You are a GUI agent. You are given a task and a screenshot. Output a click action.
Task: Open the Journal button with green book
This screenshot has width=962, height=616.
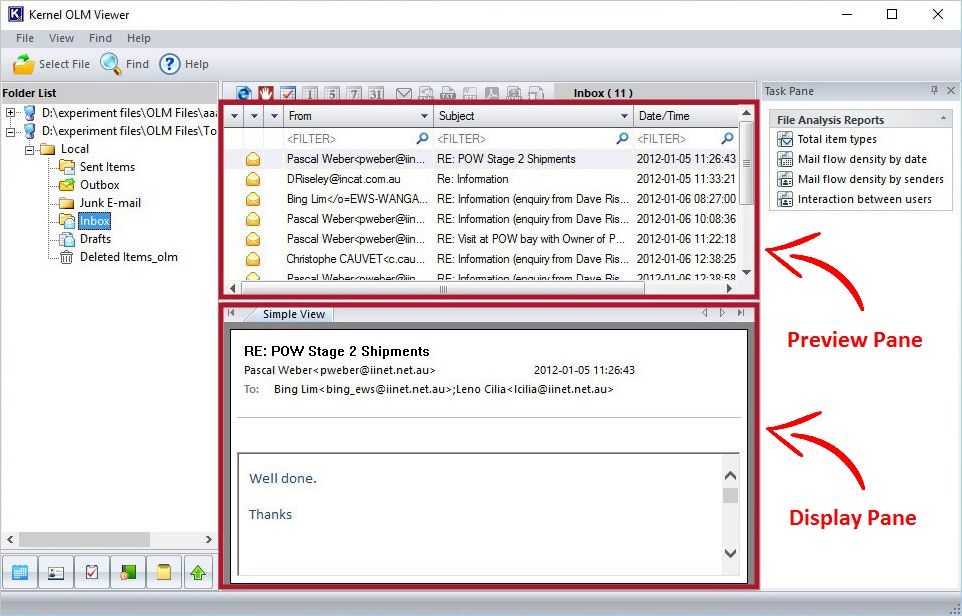(128, 572)
